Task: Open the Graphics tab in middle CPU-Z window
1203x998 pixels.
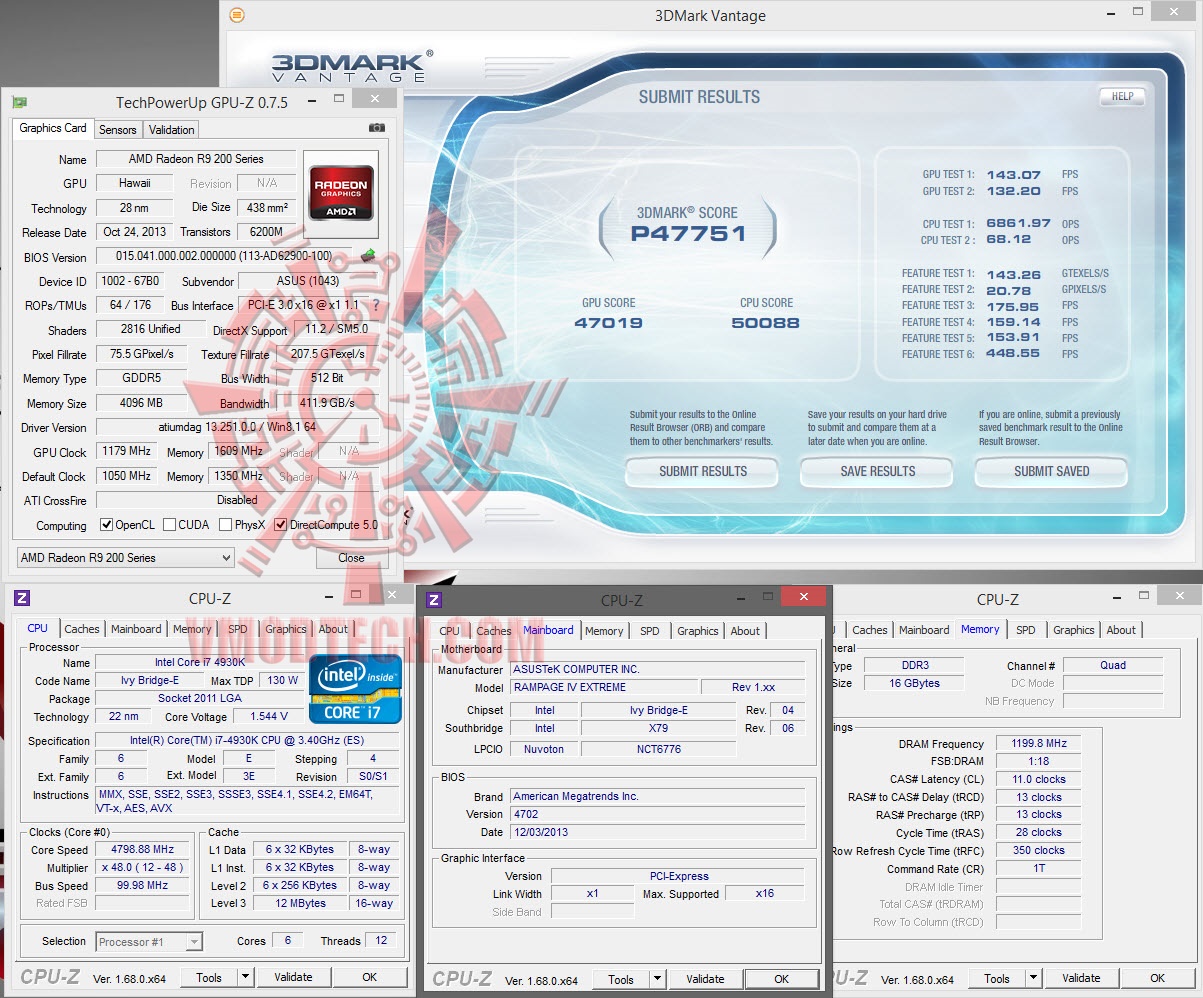Action: [x=698, y=631]
